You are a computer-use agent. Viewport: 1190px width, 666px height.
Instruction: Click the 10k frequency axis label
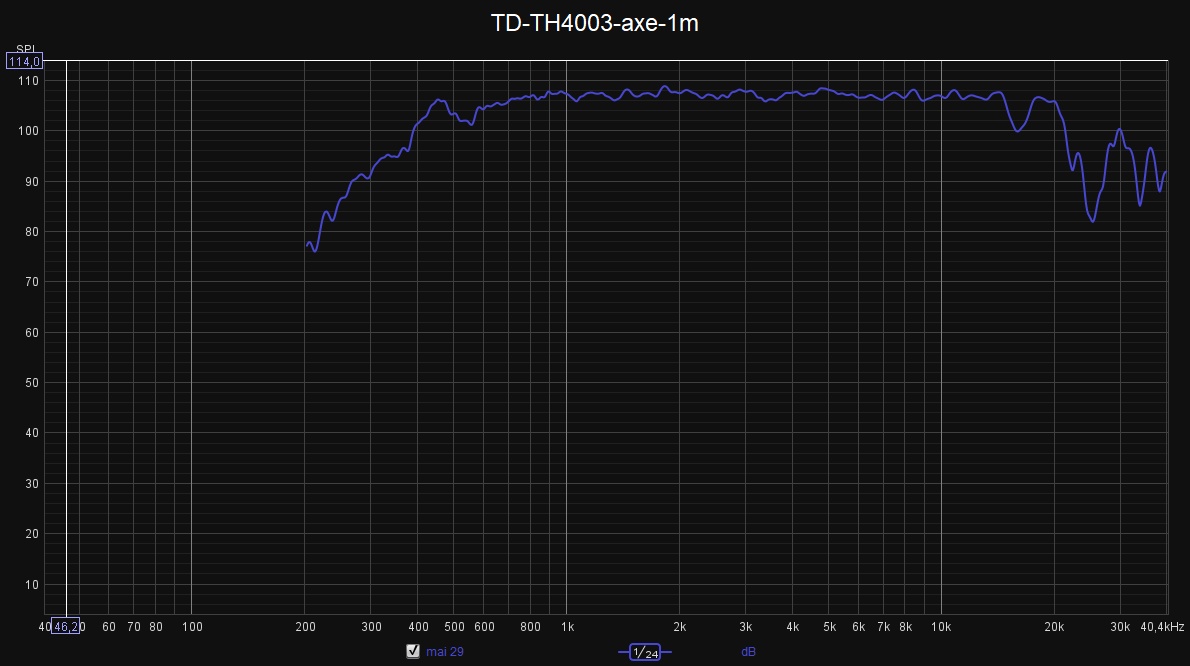[941, 627]
